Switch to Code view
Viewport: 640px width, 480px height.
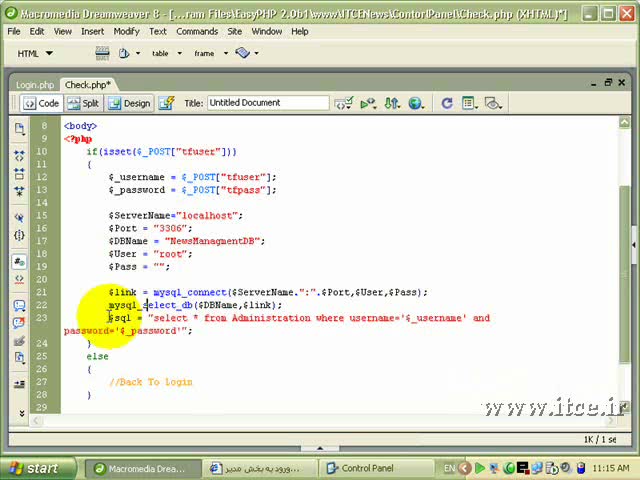[42, 103]
